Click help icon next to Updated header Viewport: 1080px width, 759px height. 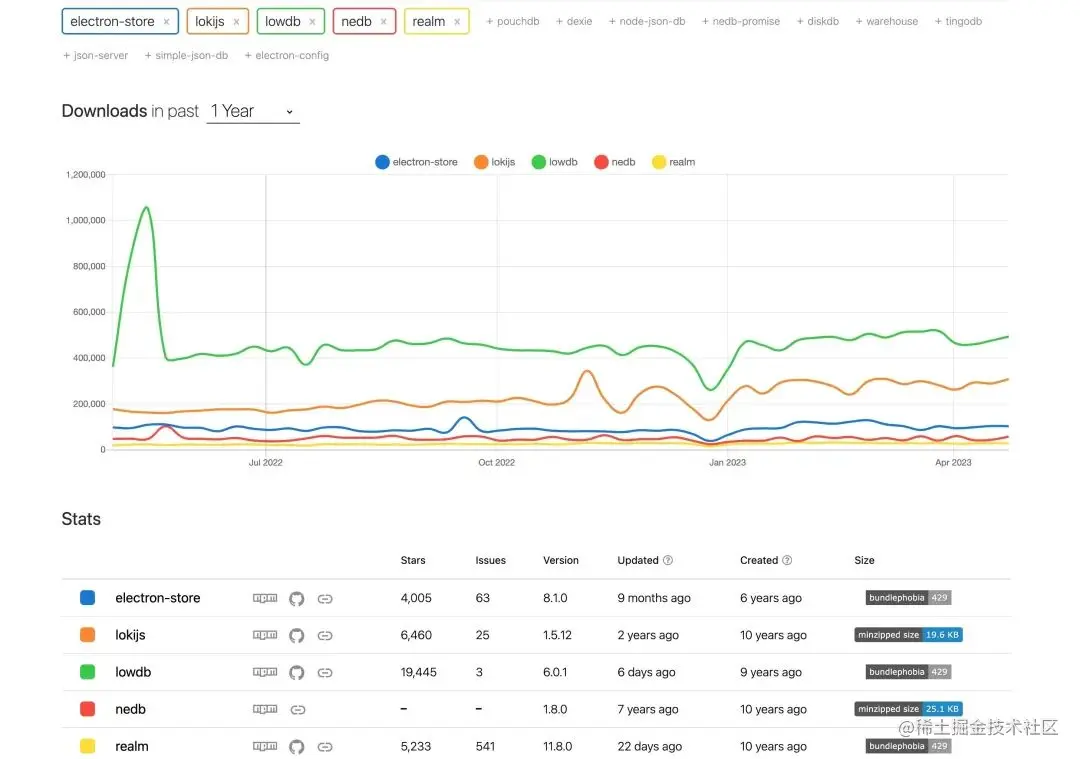point(667,561)
